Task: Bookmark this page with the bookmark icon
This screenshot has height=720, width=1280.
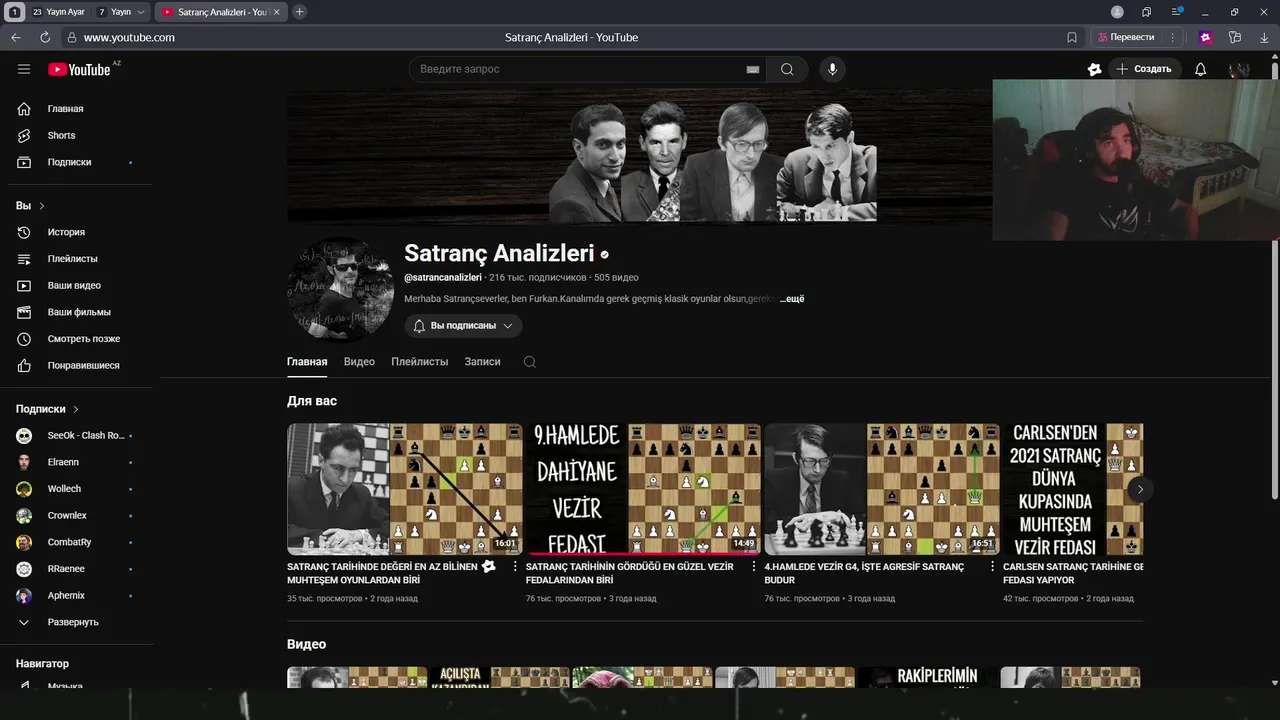Action: [1072, 37]
